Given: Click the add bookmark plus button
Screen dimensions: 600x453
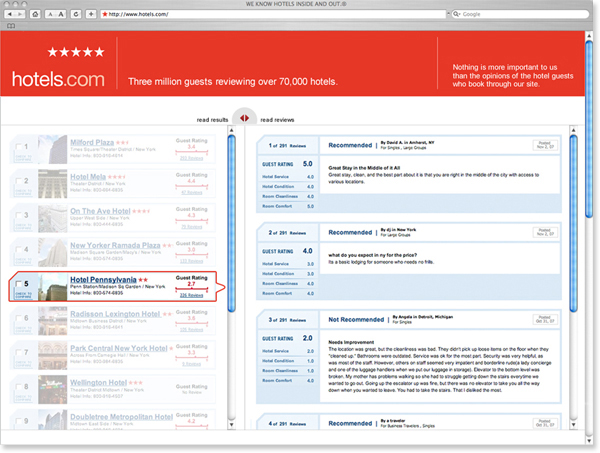Looking at the screenshot, I should [91, 14].
